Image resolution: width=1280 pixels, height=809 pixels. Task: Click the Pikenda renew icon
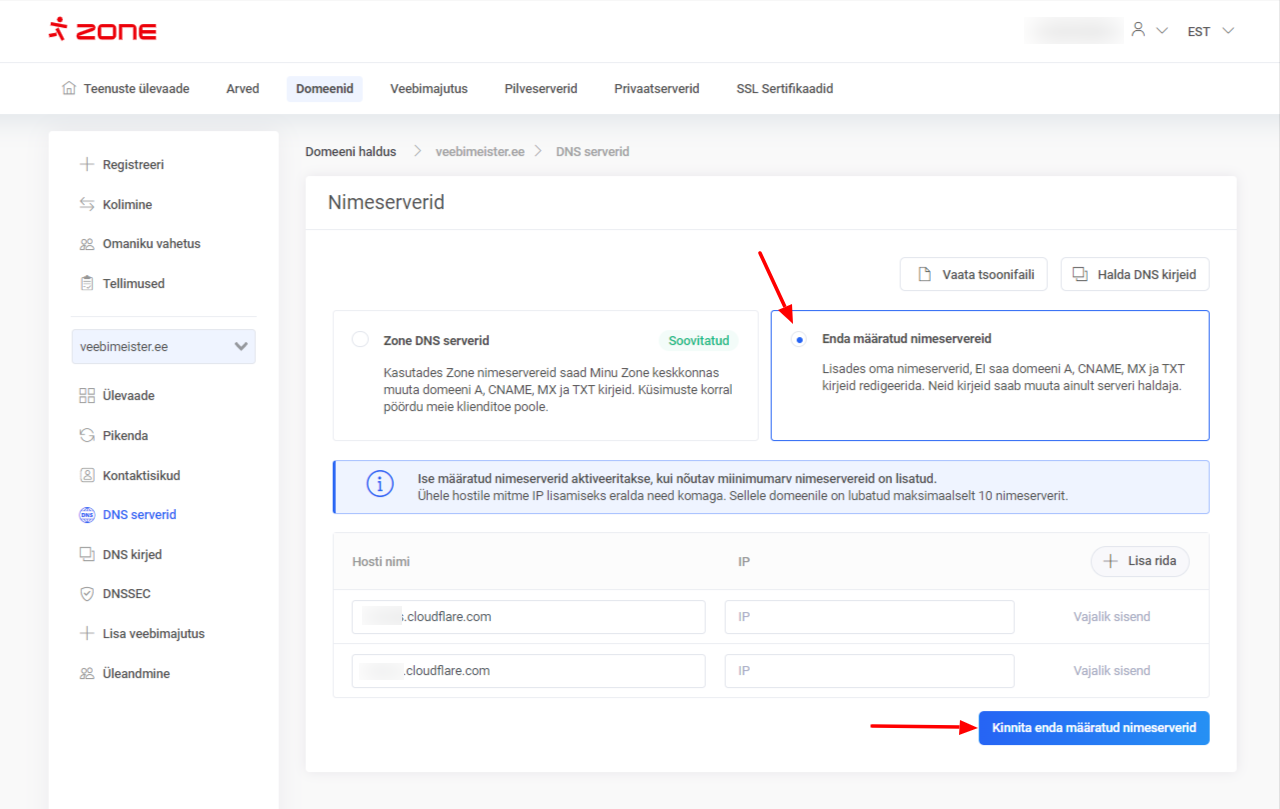click(x=86, y=435)
